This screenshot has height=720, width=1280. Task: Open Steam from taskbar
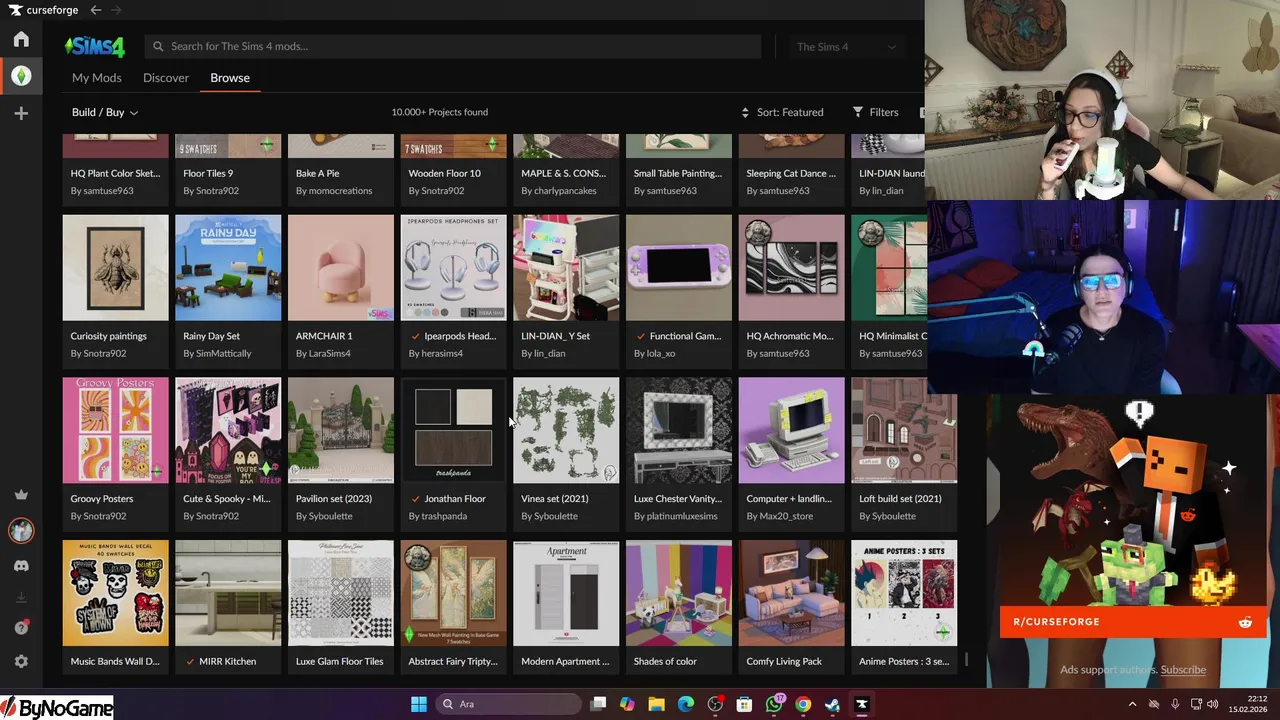tap(832, 704)
